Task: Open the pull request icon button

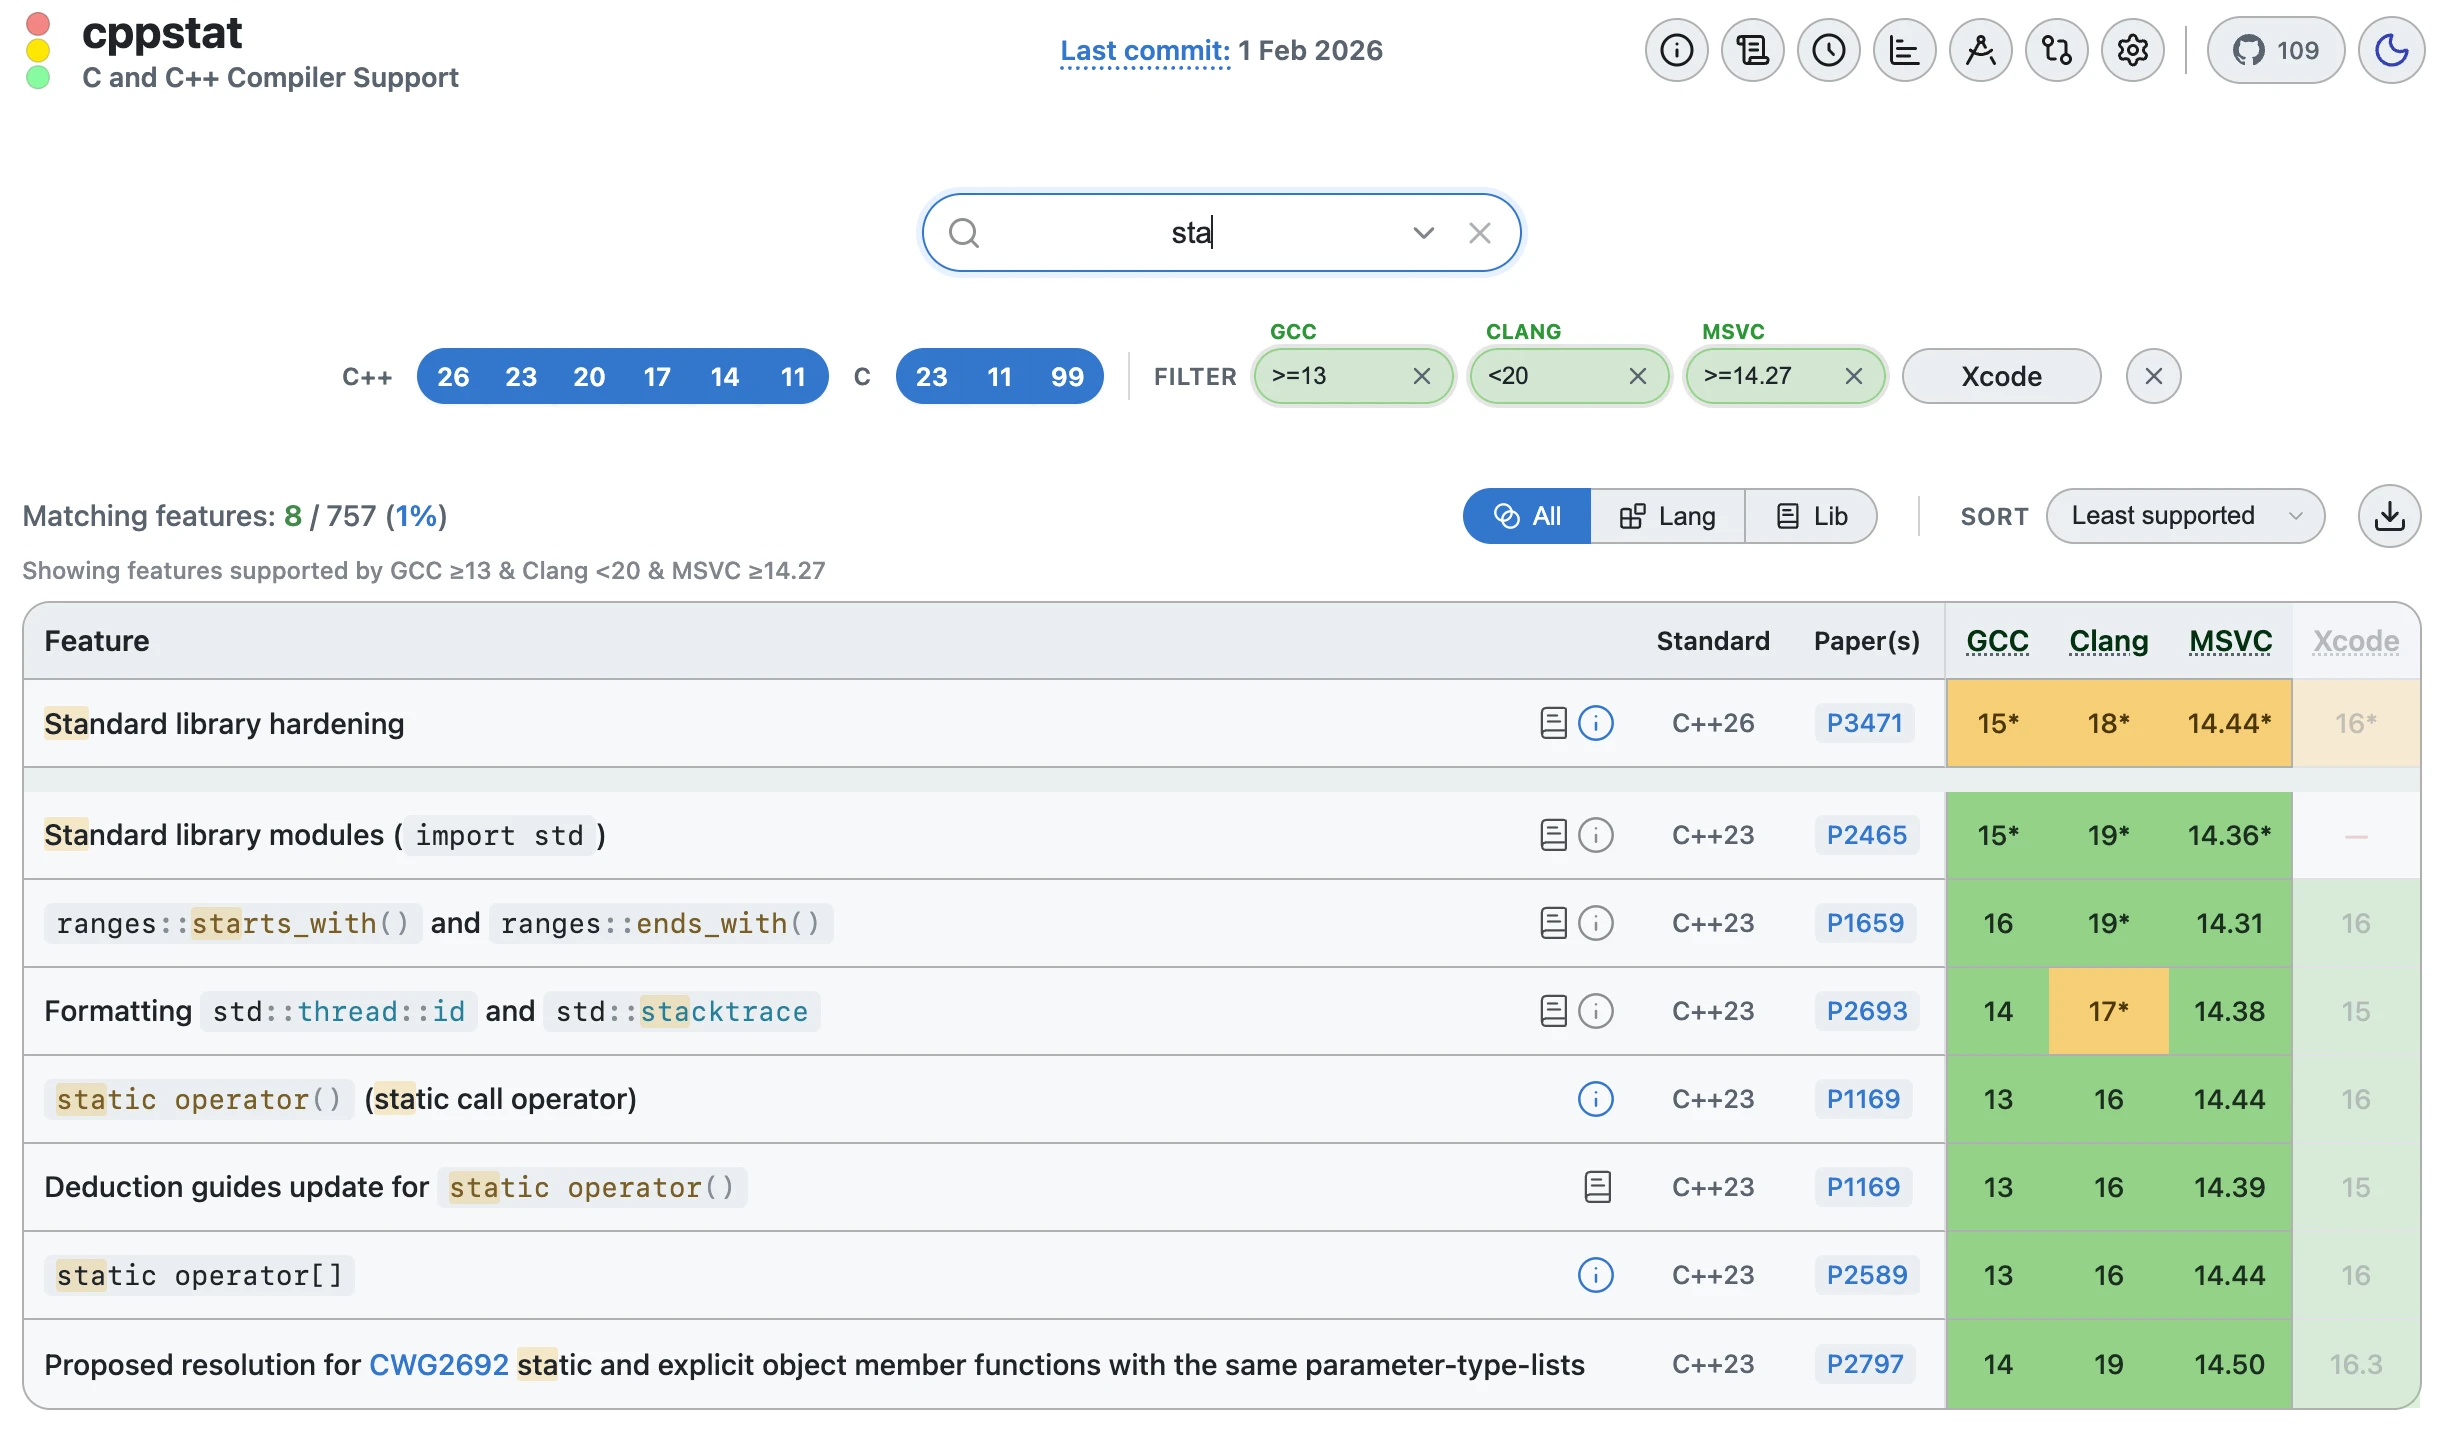Action: pyautogui.click(x=2056, y=50)
